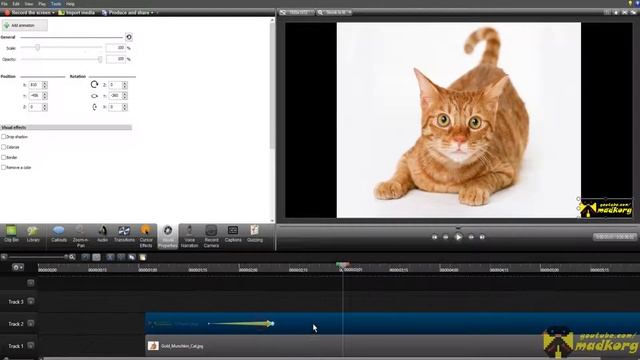Viewport: 640px width, 360px height.
Task: Jump to next clip in preview controls
Action: click(x=482, y=237)
